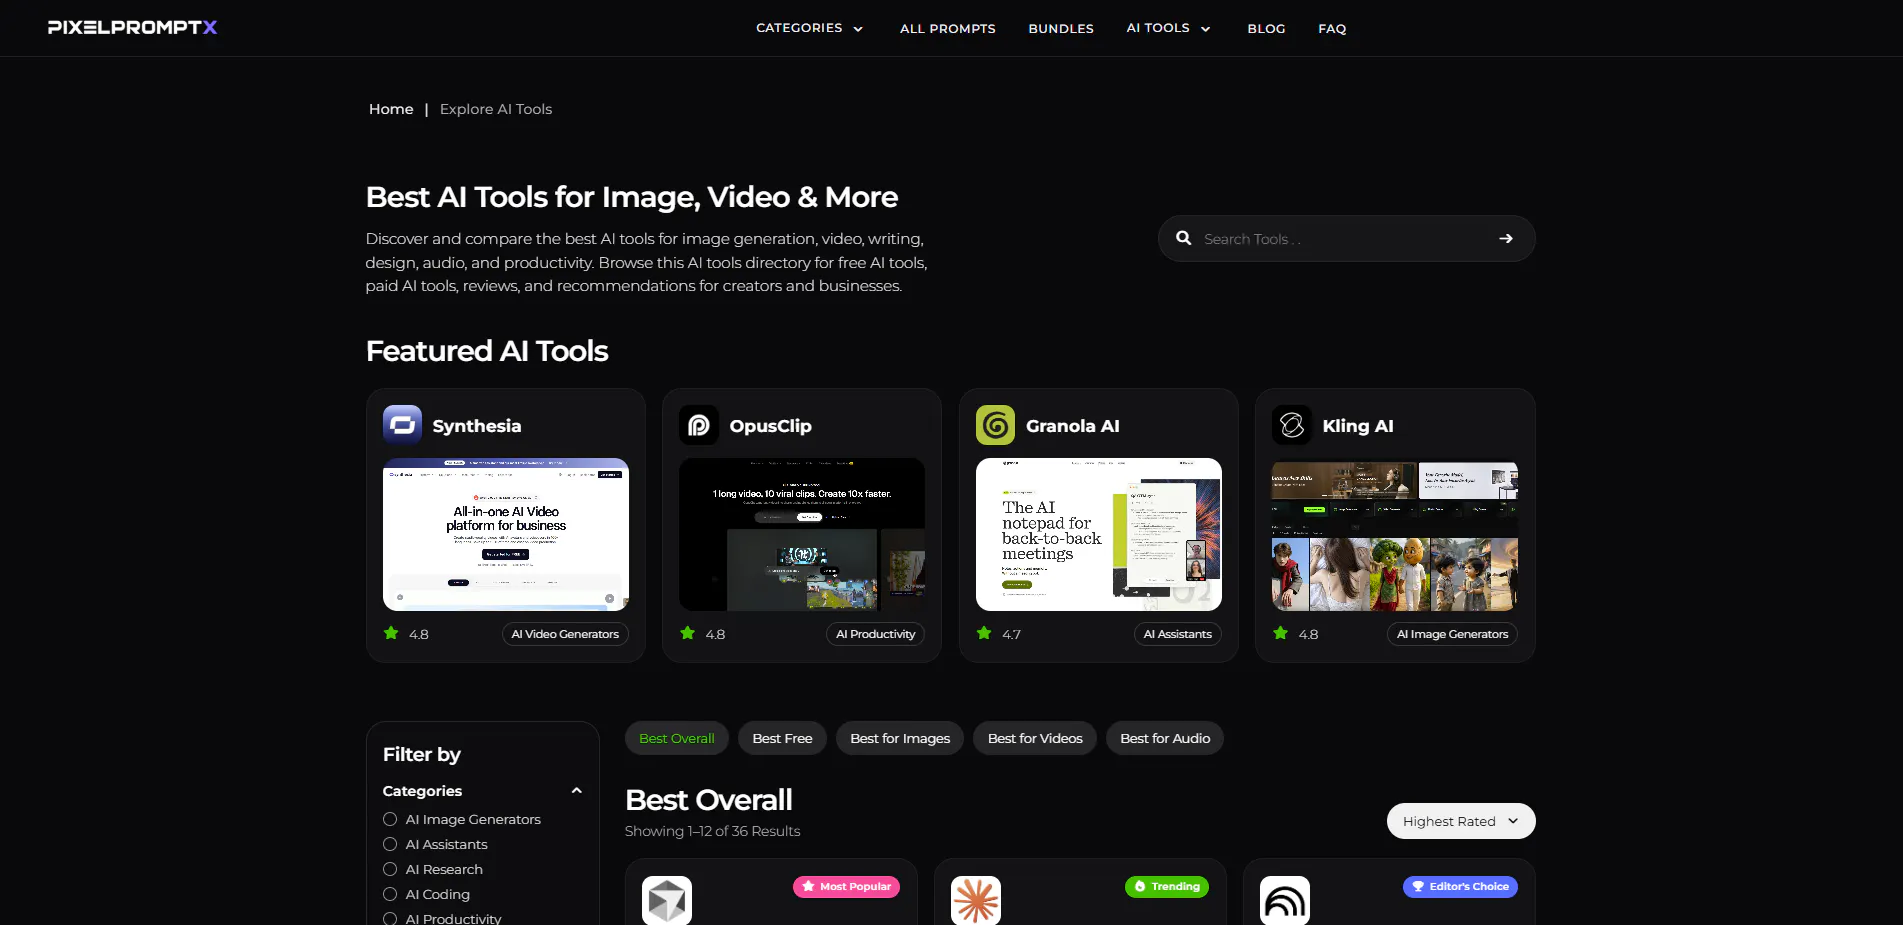Focus the Search Tools input field
The width and height of the screenshot is (1903, 925).
coord(1346,239)
